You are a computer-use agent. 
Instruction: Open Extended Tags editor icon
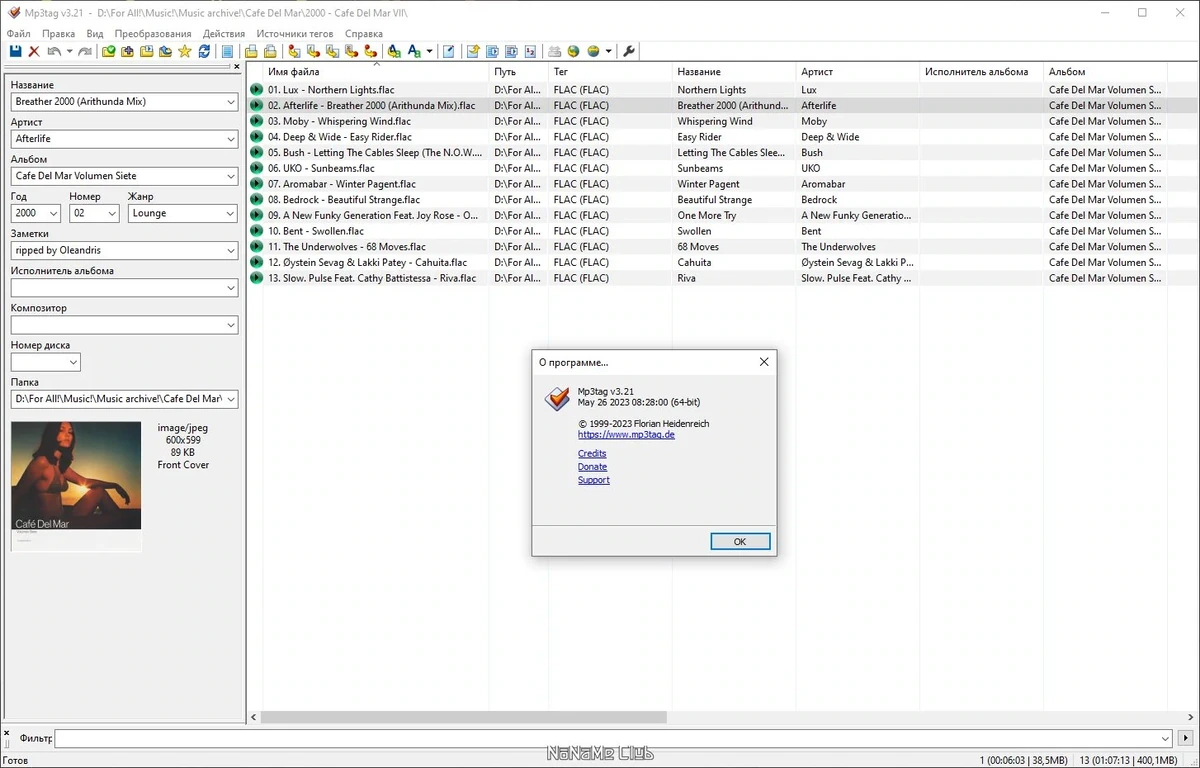(449, 51)
